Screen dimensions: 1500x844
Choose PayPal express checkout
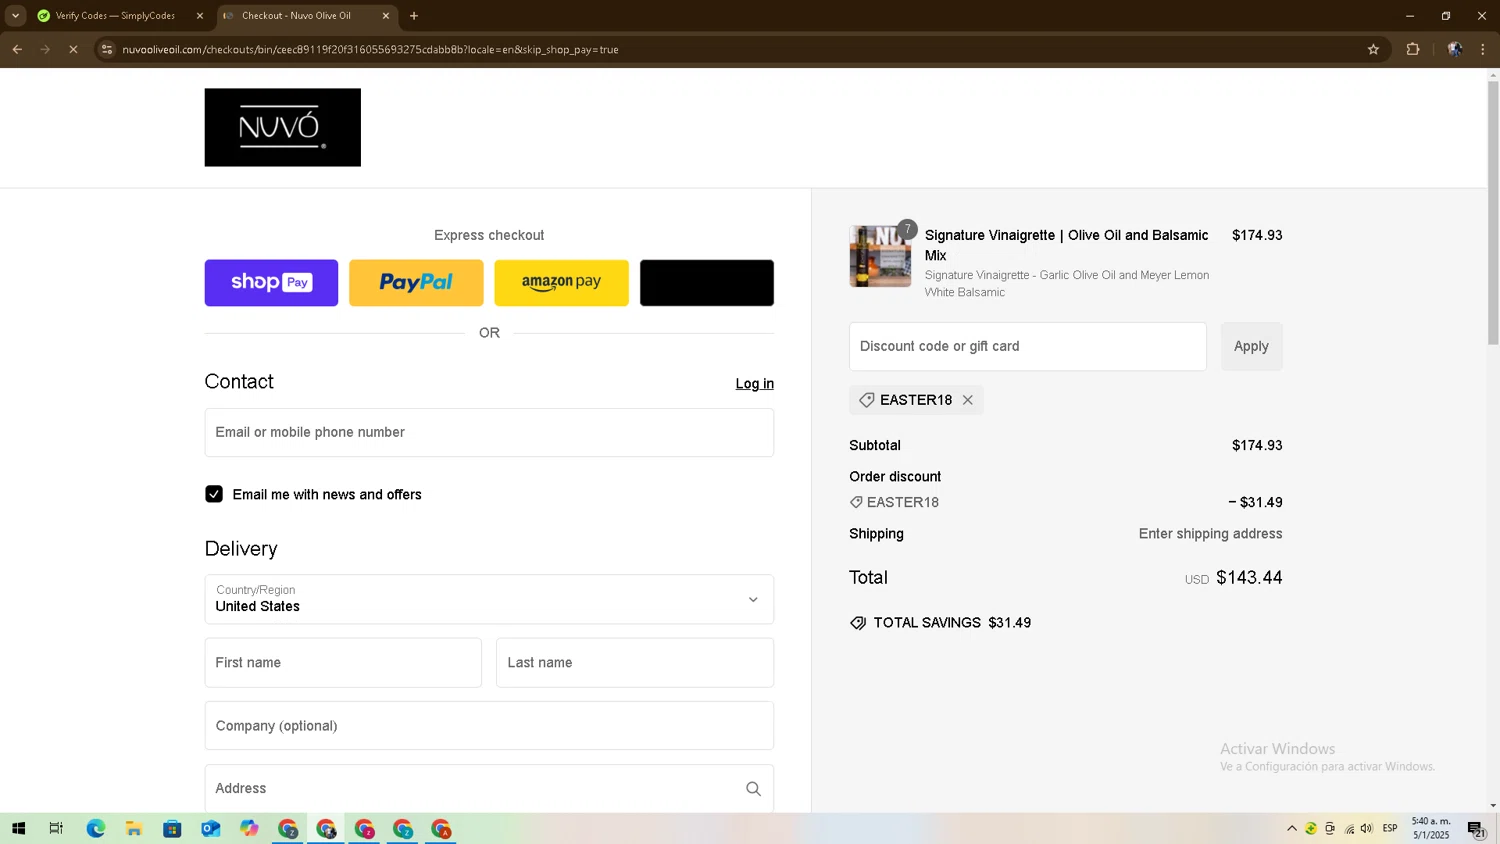coord(416,283)
